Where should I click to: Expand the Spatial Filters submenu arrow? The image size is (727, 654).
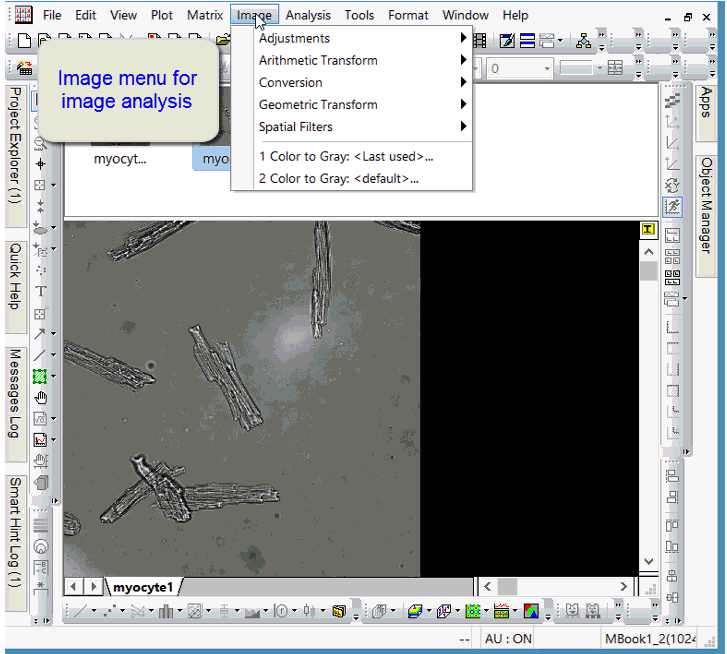tap(463, 127)
